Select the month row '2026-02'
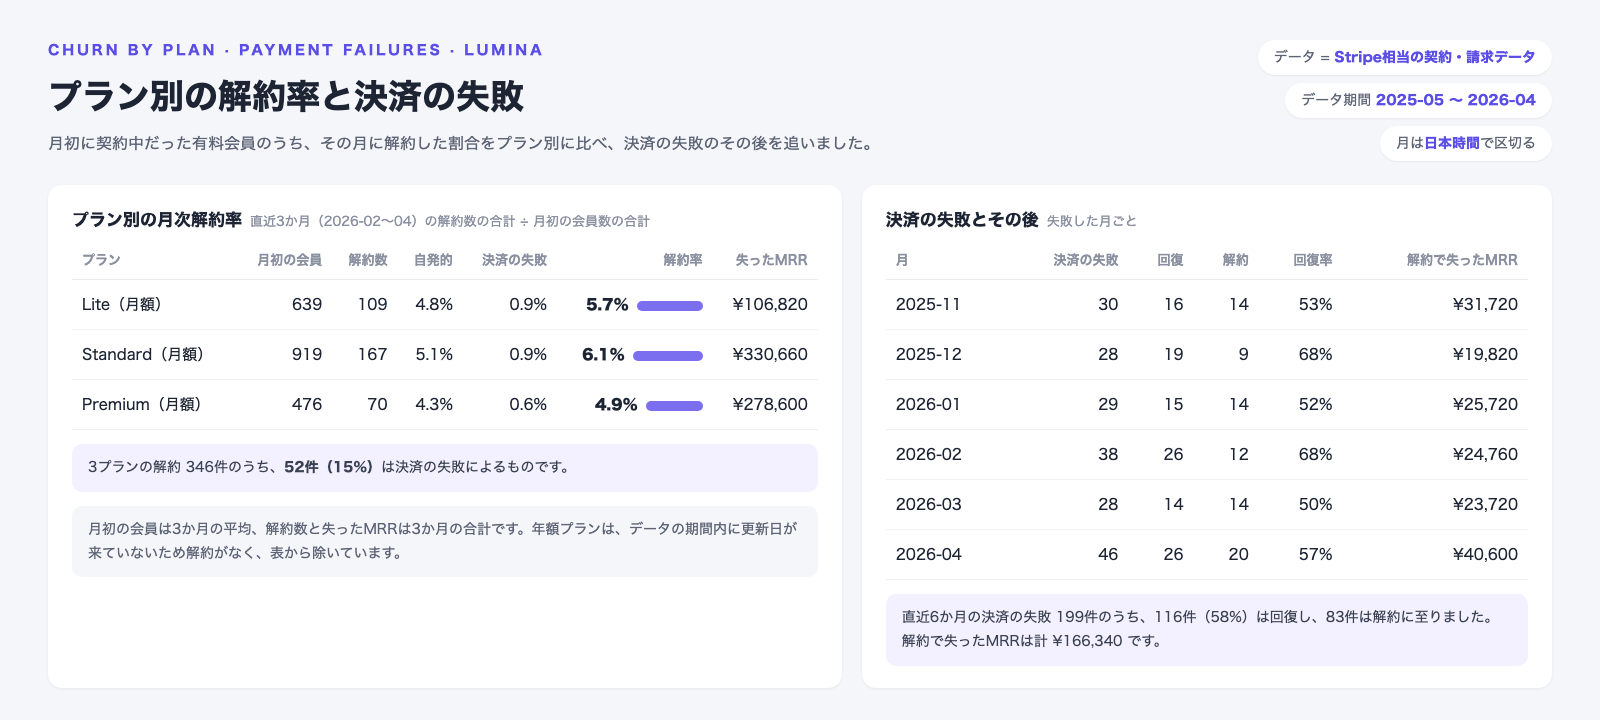This screenshot has width=1600, height=720. click(1207, 455)
